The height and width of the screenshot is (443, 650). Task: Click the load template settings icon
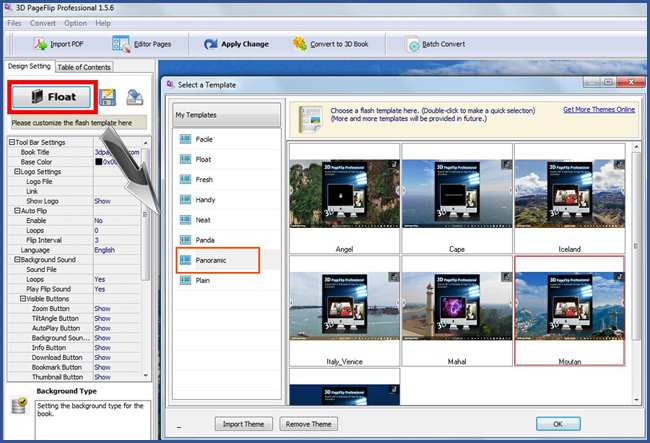(135, 98)
